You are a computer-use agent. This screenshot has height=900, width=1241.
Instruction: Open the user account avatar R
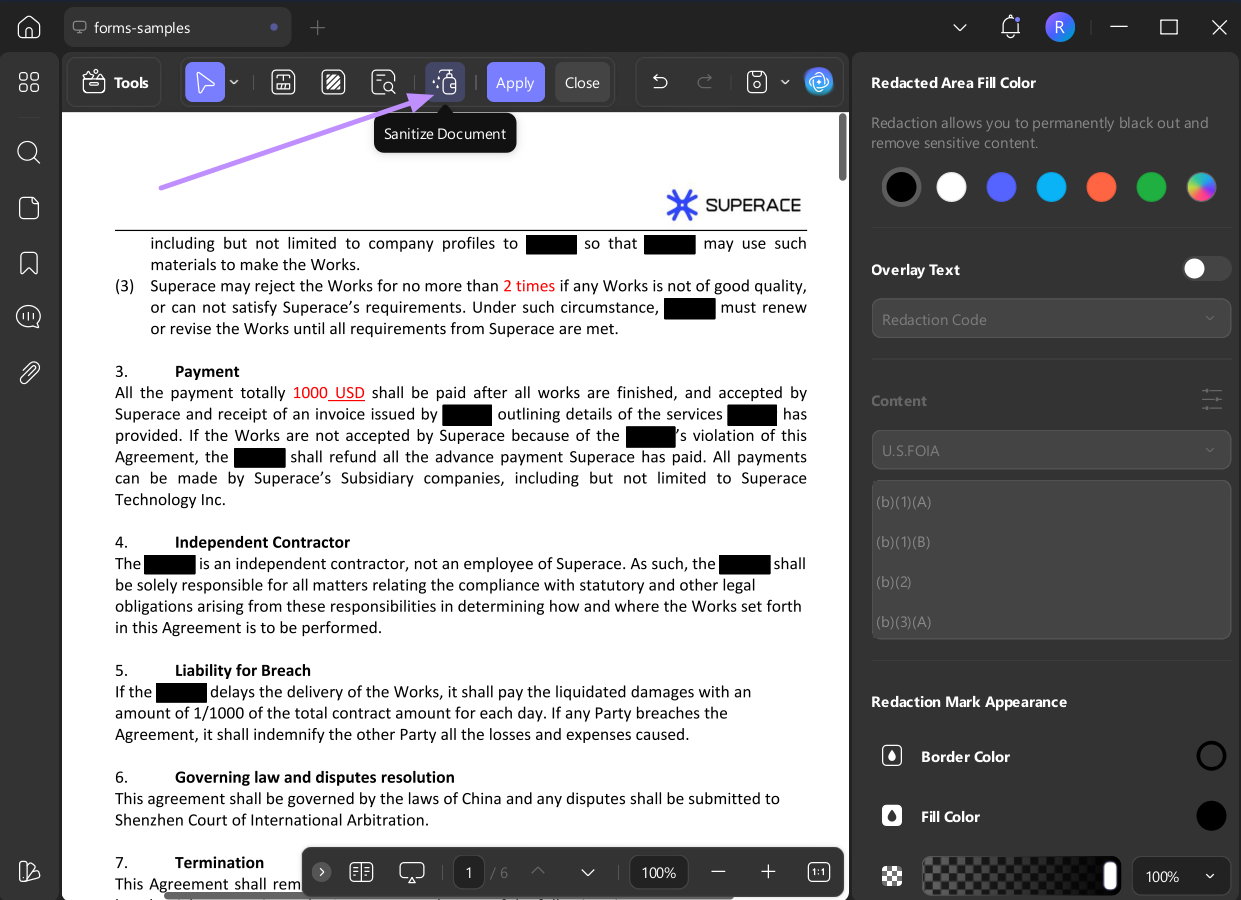click(x=1060, y=27)
